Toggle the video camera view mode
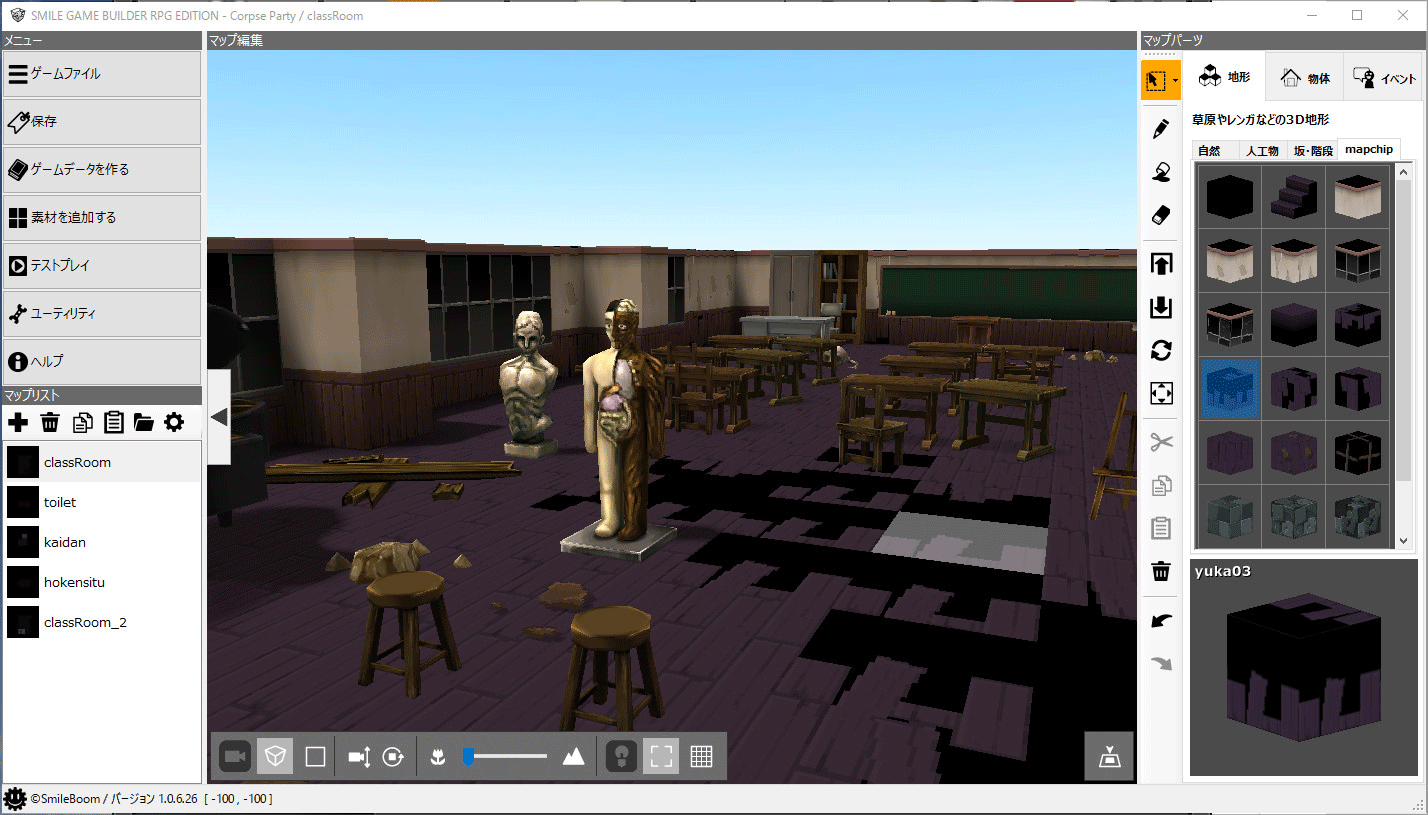 [236, 757]
